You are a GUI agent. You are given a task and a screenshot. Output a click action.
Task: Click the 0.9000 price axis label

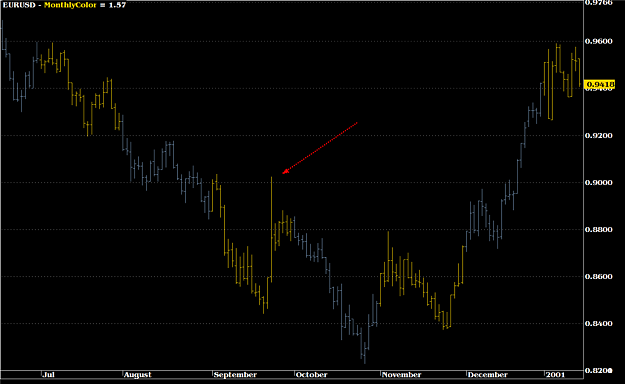click(599, 183)
